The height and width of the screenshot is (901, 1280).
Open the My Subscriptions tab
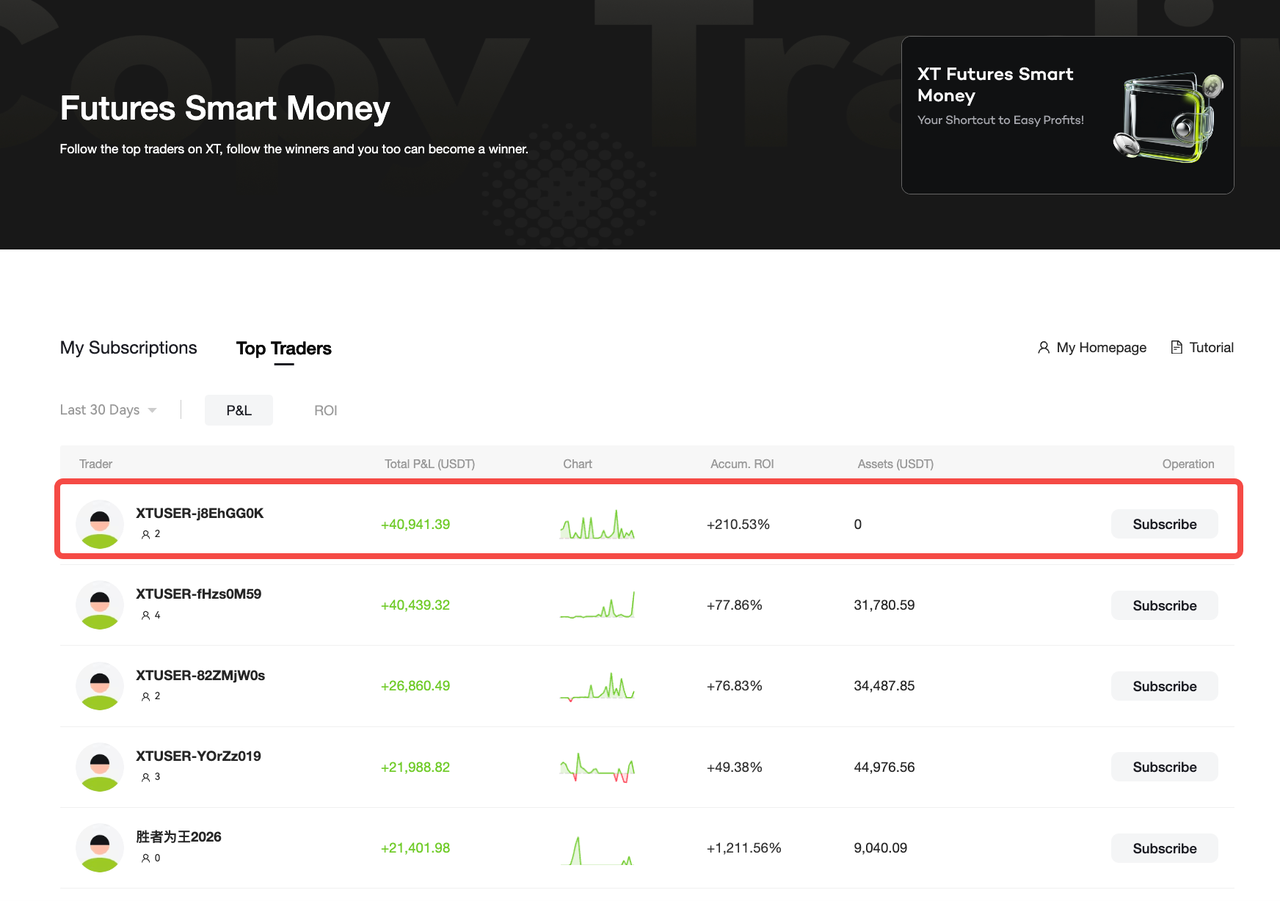(x=128, y=348)
